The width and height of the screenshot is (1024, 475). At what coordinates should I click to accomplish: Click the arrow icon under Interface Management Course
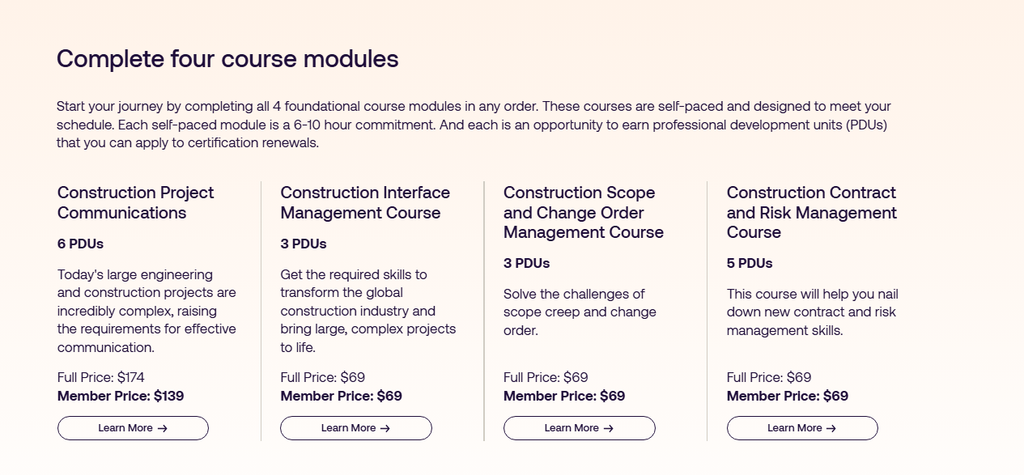point(385,428)
